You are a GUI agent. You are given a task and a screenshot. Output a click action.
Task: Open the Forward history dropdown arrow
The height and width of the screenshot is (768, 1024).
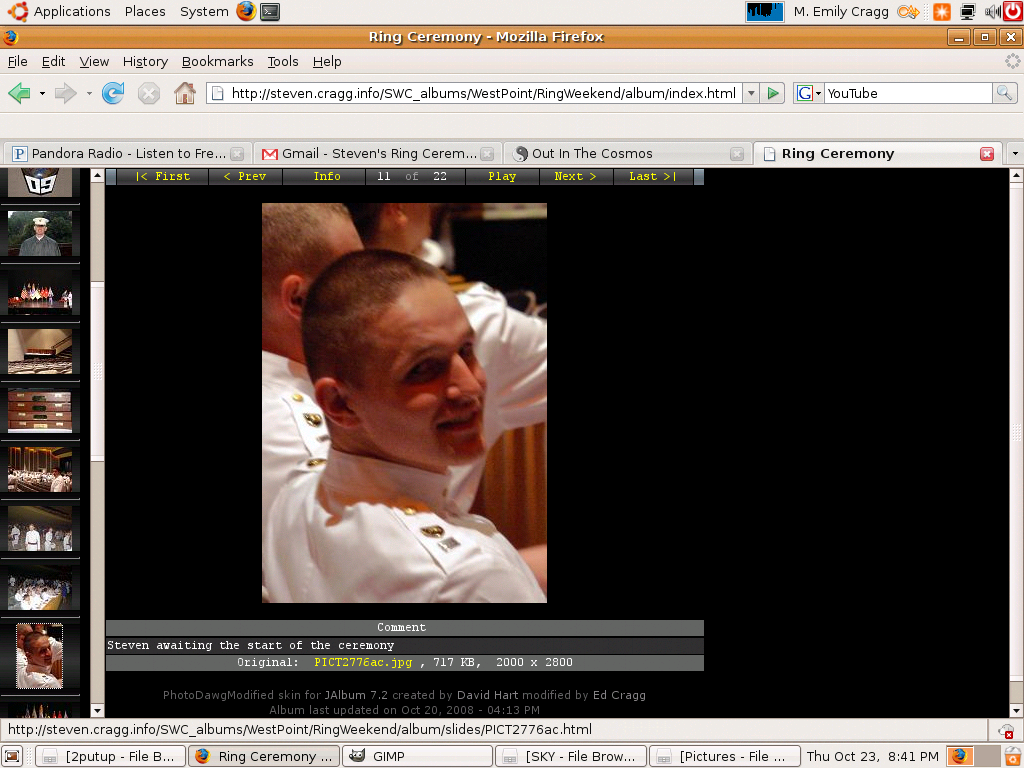[x=89, y=93]
